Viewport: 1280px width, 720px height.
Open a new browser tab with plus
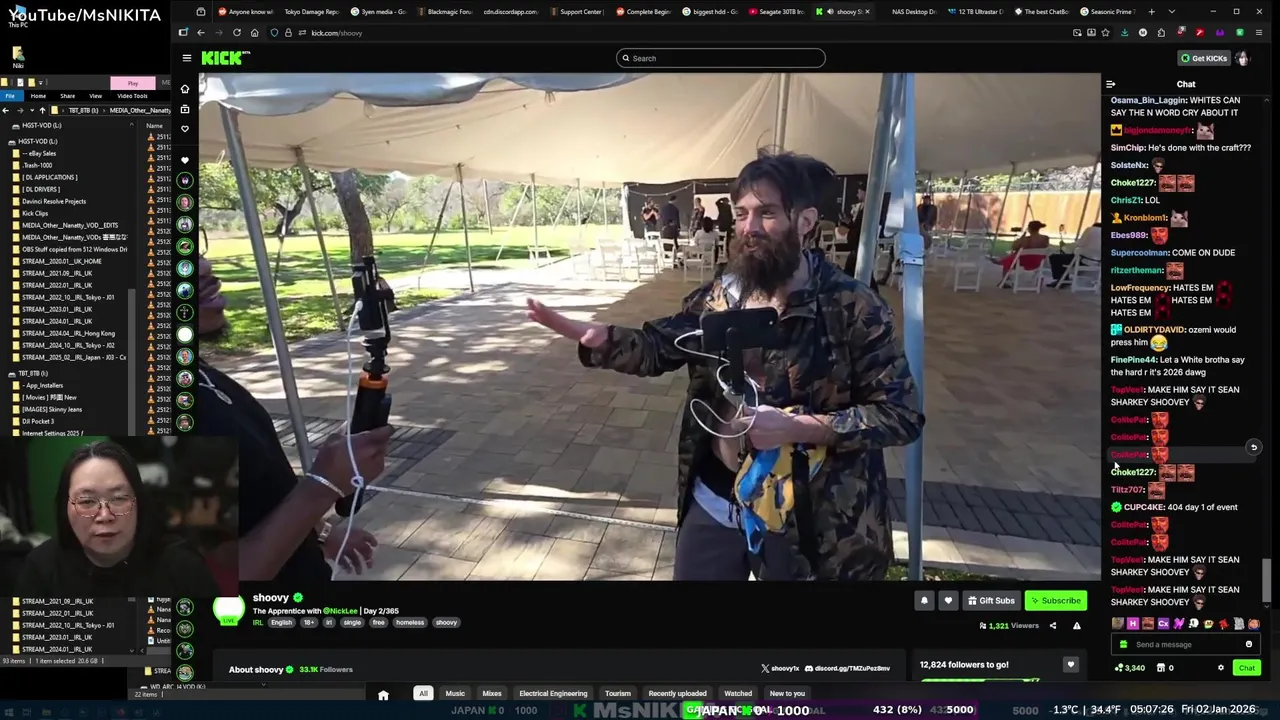1151,12
